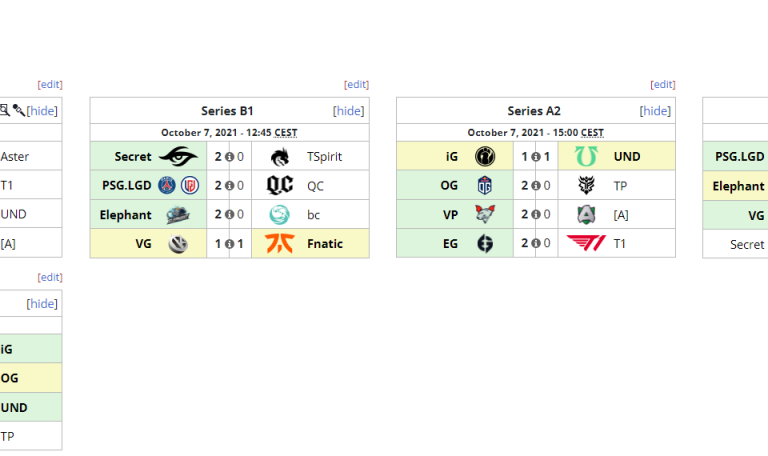Click the edit link above Series B1
The image size is (768, 456).
356,85
